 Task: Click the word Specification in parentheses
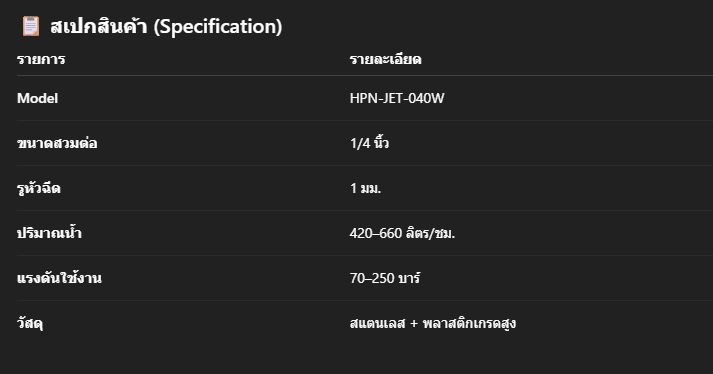coord(218,26)
